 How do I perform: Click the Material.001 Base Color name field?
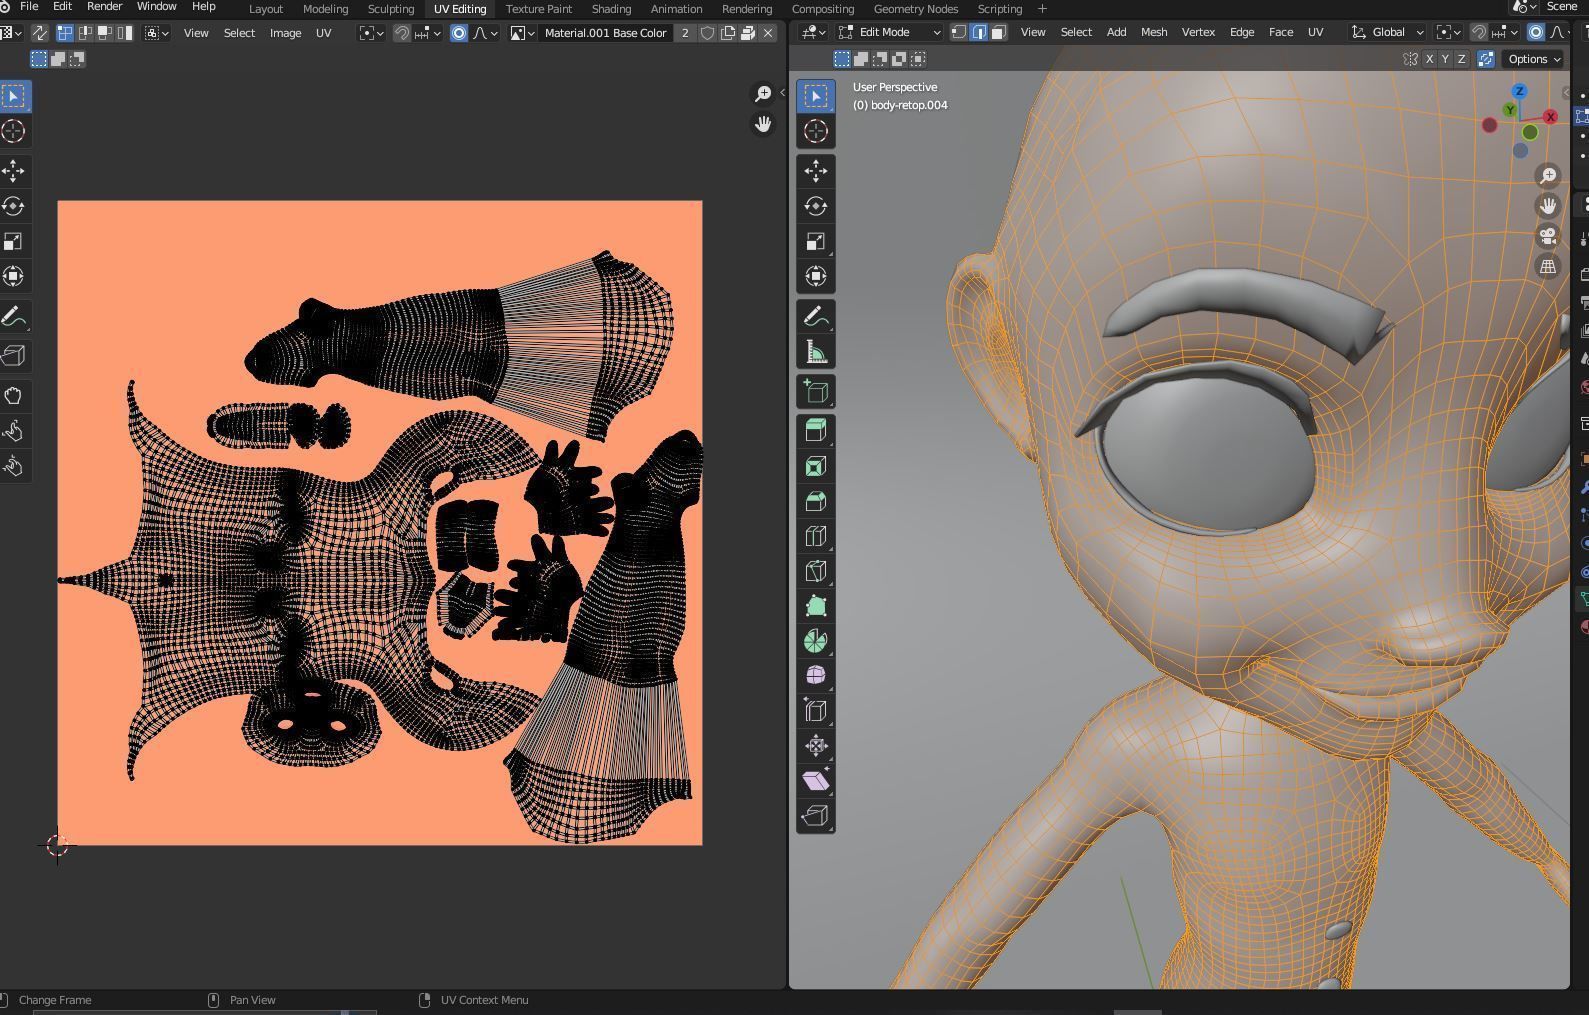coord(605,33)
